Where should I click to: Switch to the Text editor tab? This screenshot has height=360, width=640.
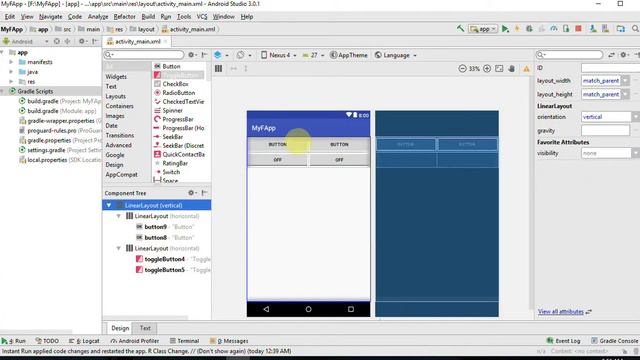145,328
